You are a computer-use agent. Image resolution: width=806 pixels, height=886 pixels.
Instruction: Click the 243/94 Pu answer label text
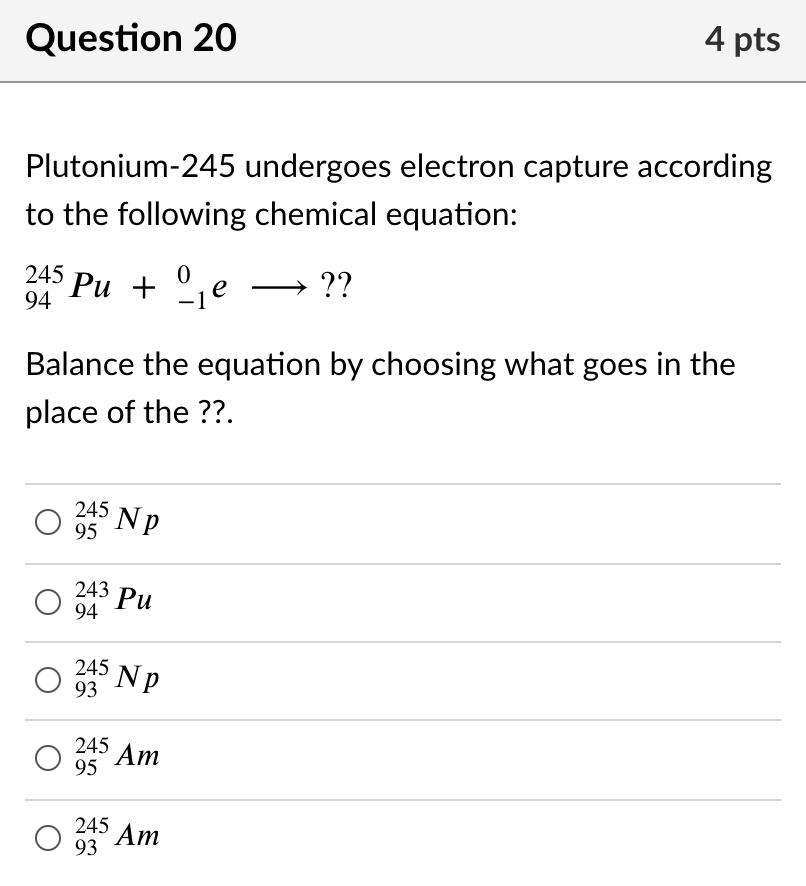[114, 601]
